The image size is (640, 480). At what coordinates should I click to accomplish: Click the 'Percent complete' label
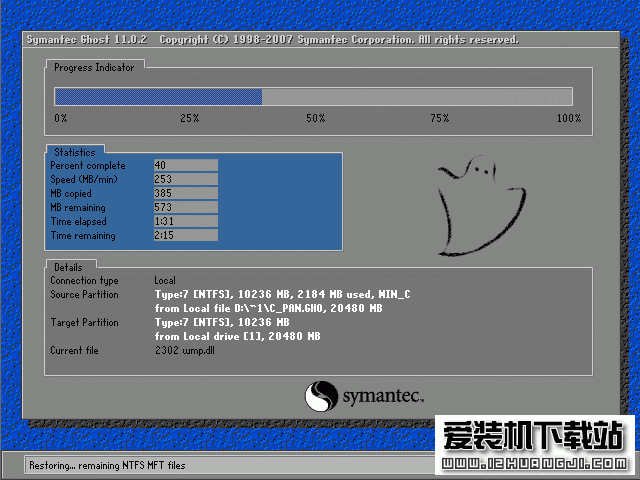[x=88, y=166]
